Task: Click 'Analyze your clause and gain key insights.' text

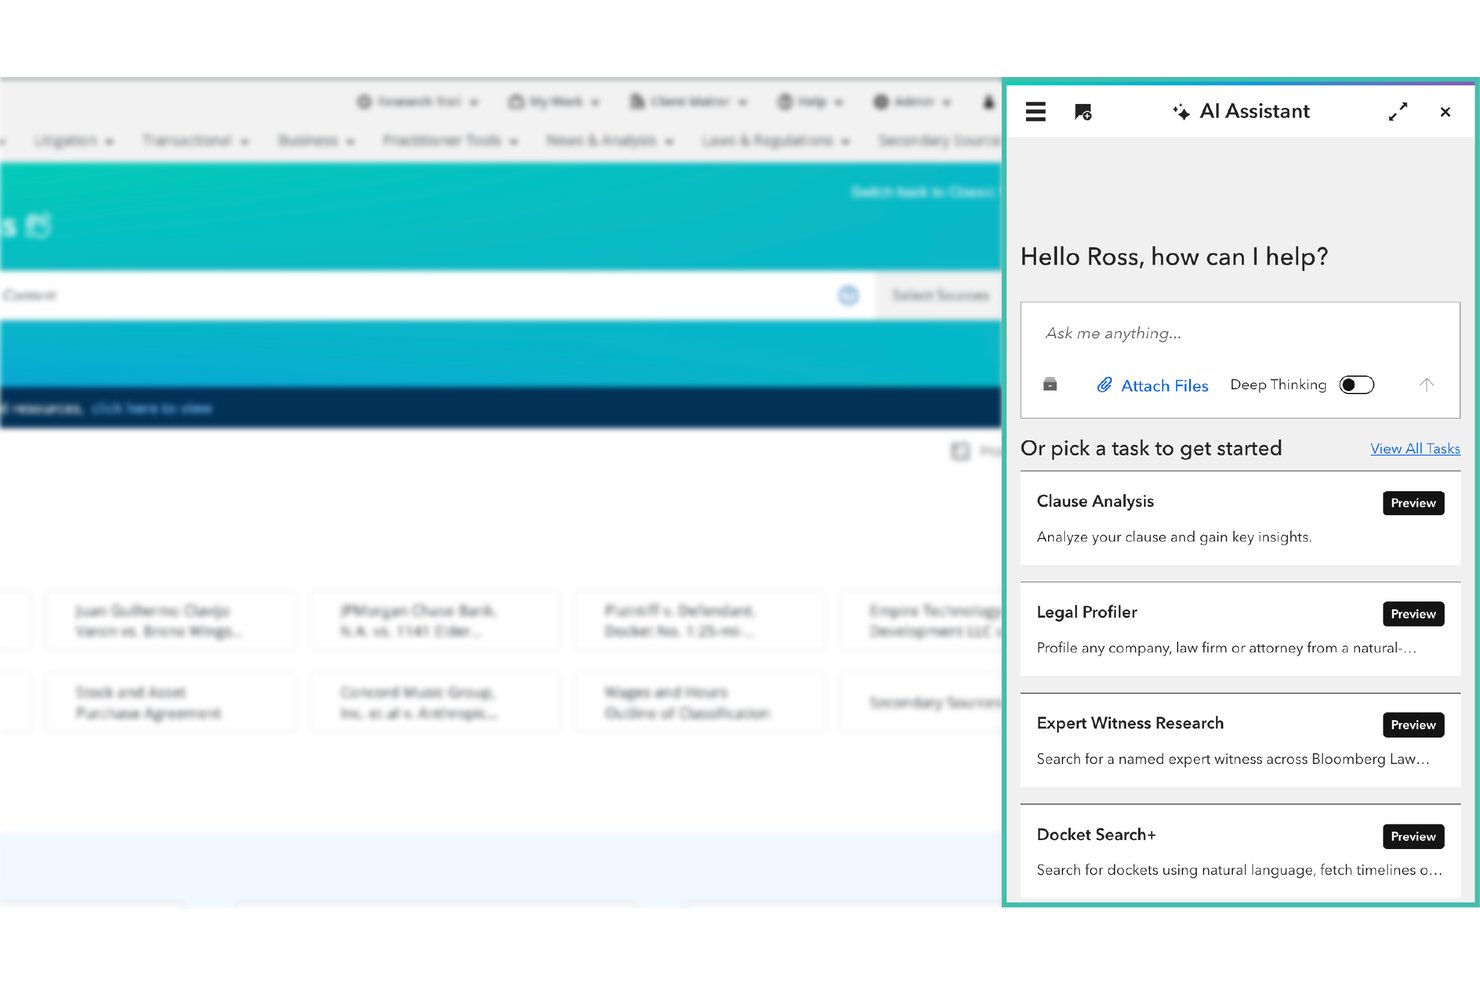Action: [x=1174, y=537]
